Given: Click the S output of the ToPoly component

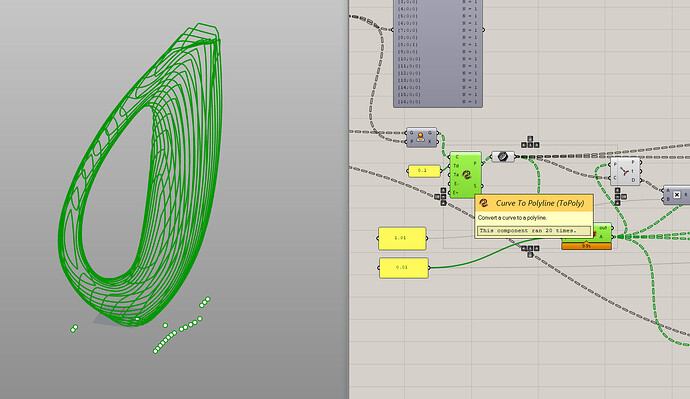Looking at the screenshot, I should point(475,186).
